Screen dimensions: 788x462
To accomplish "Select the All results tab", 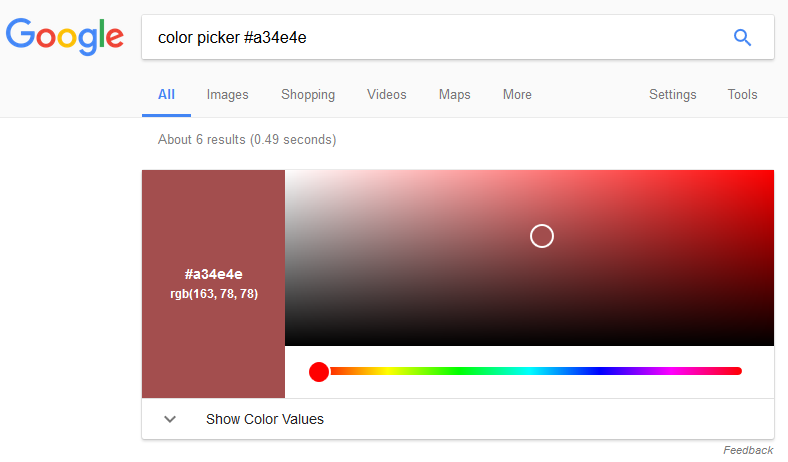I will (166, 95).
